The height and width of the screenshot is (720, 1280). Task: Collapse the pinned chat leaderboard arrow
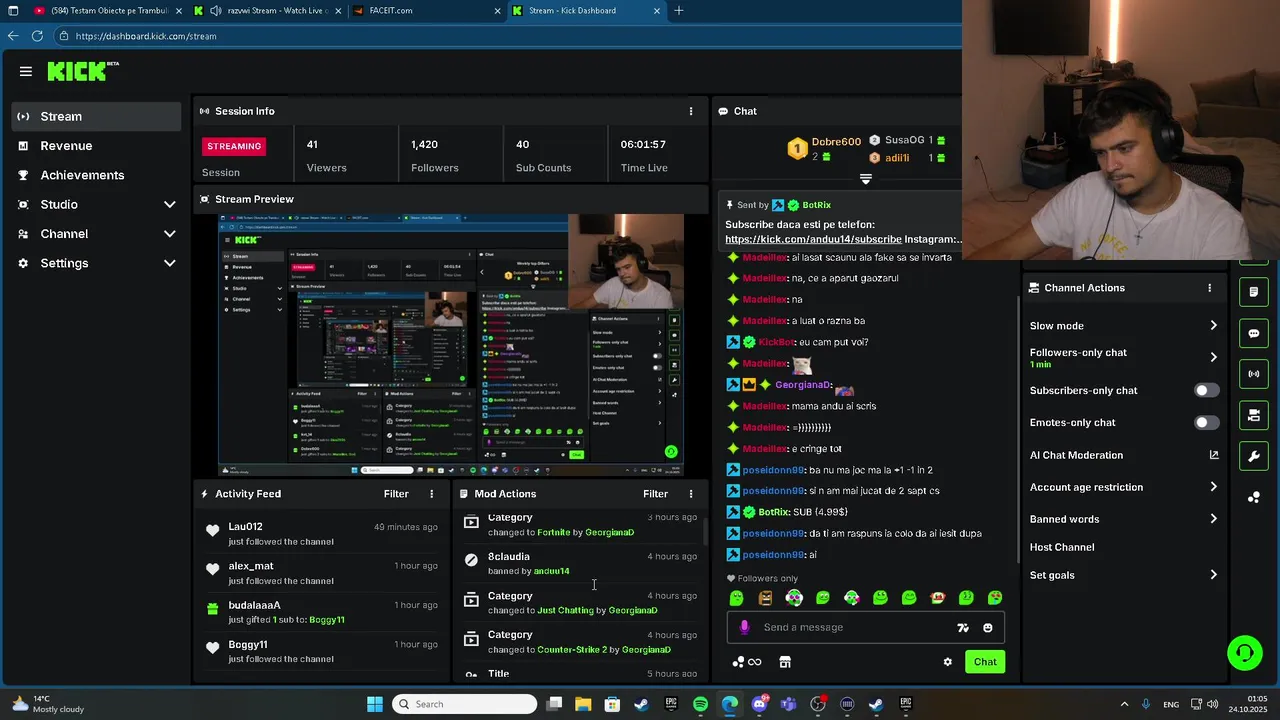(866, 179)
